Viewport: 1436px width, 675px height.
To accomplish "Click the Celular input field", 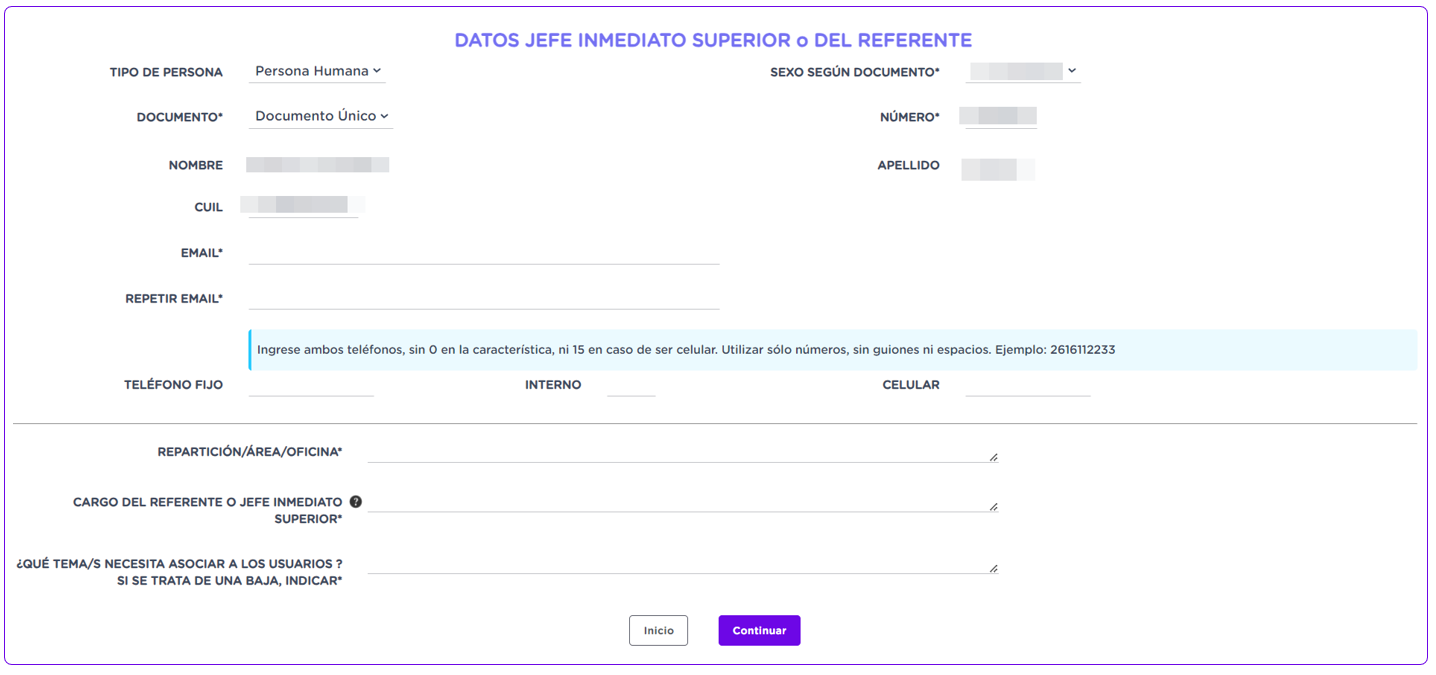I will (x=1028, y=385).
